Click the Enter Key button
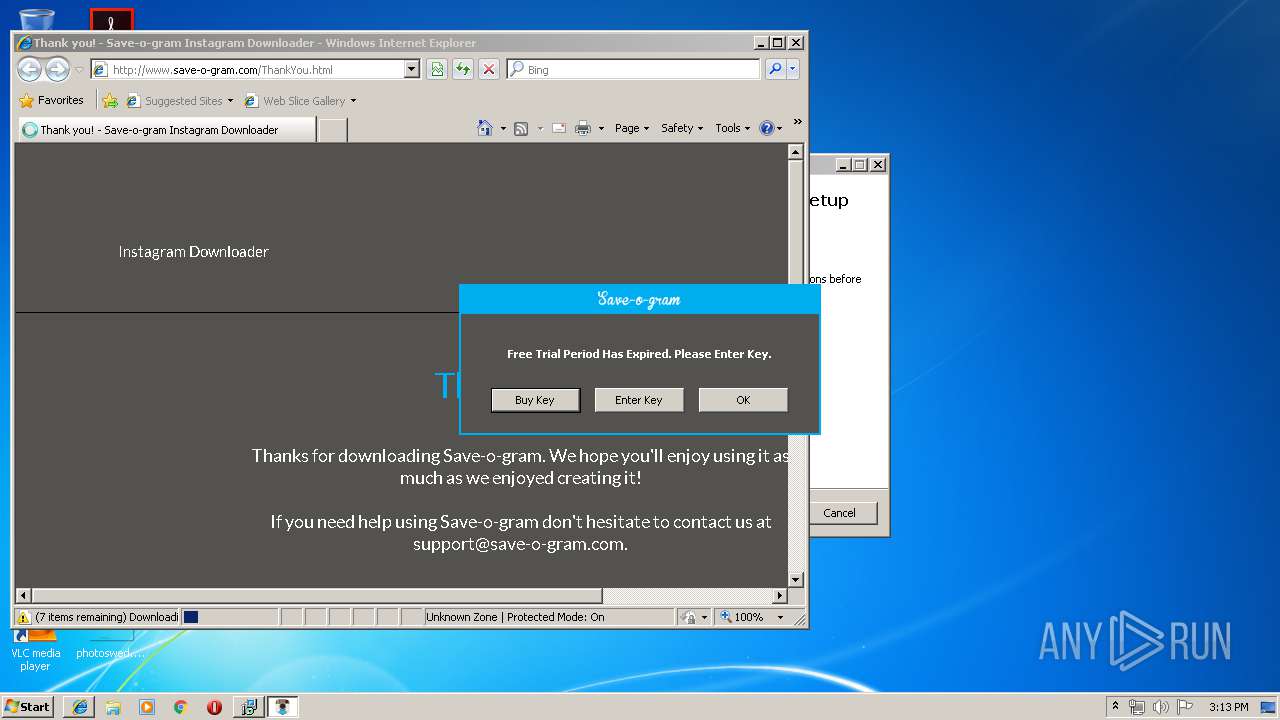The image size is (1280, 720). pos(639,400)
